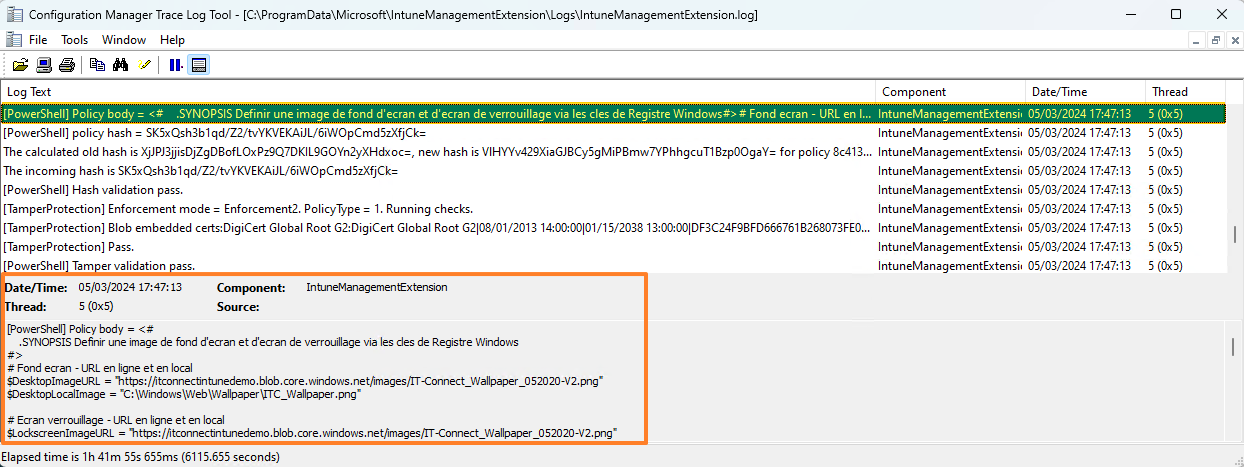Click the Open on Server computer icon
This screenshot has width=1244, height=467.
point(44,65)
